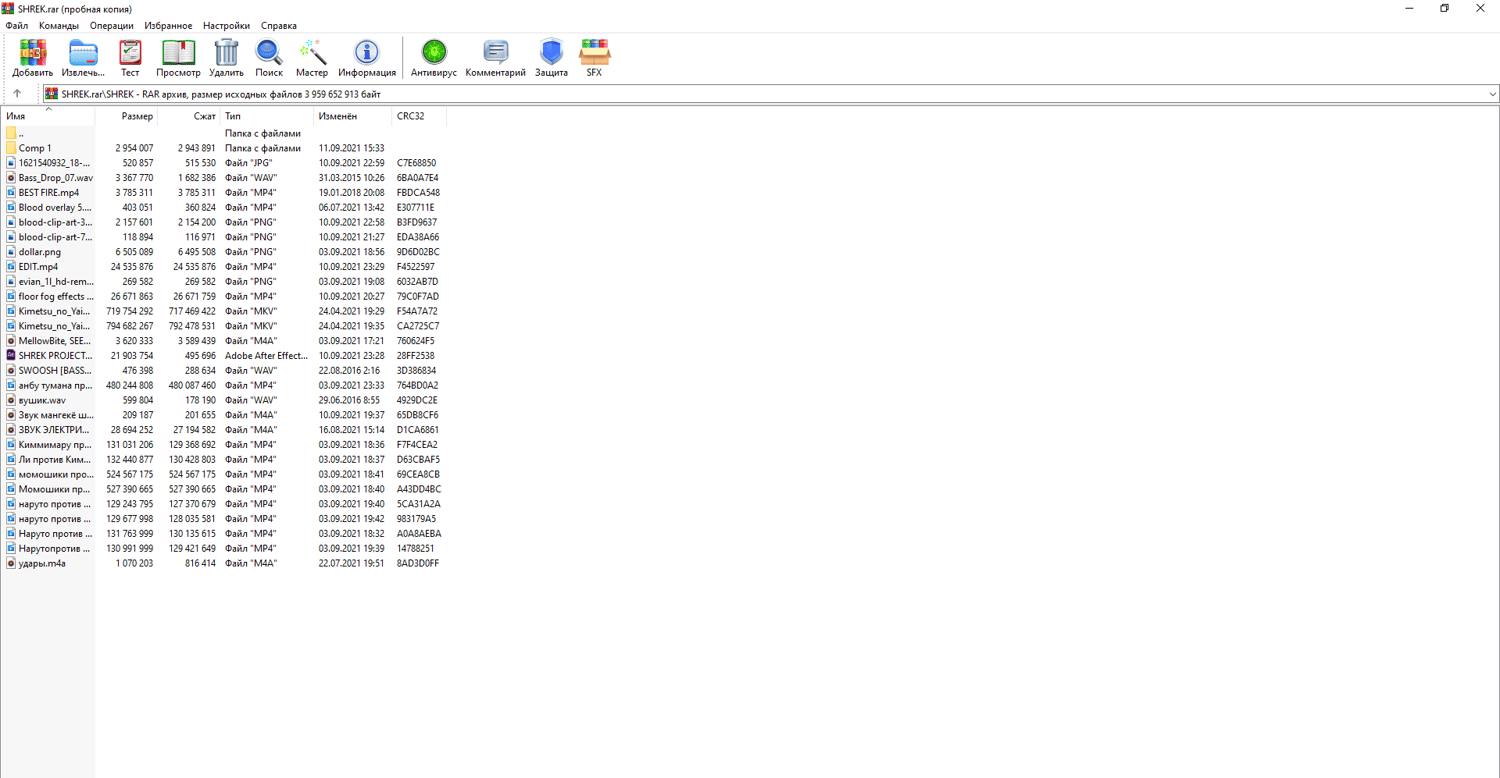Click the вушик.wav file icon

coord(11,400)
